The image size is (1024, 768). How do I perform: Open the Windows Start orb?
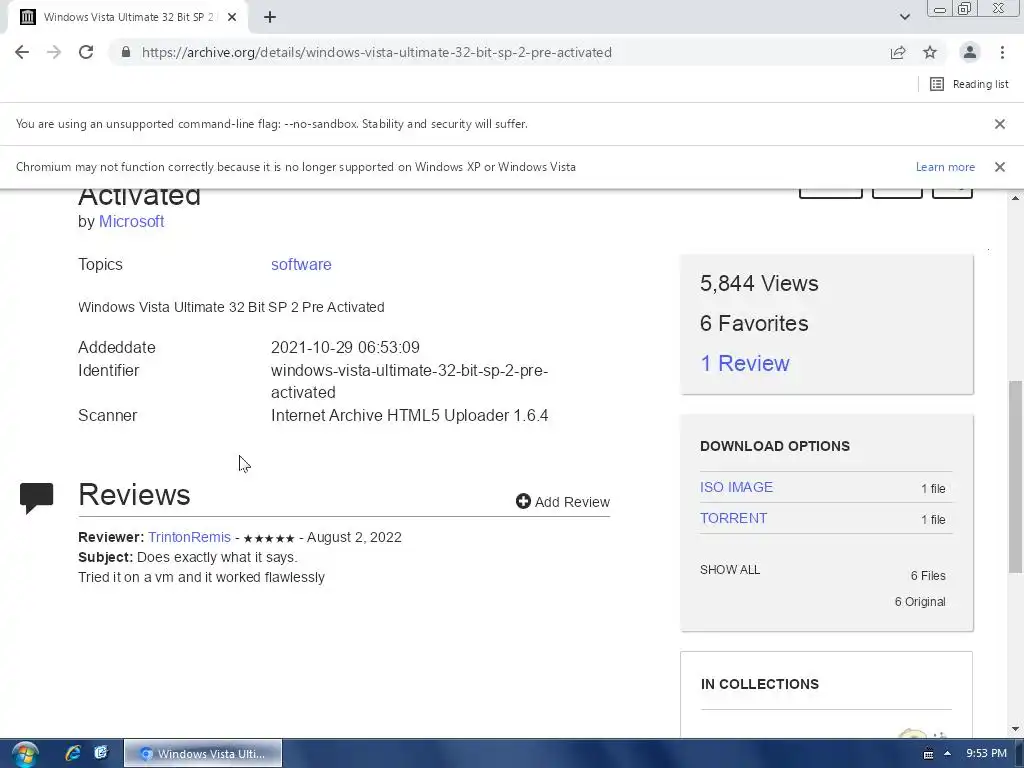[x=25, y=754]
